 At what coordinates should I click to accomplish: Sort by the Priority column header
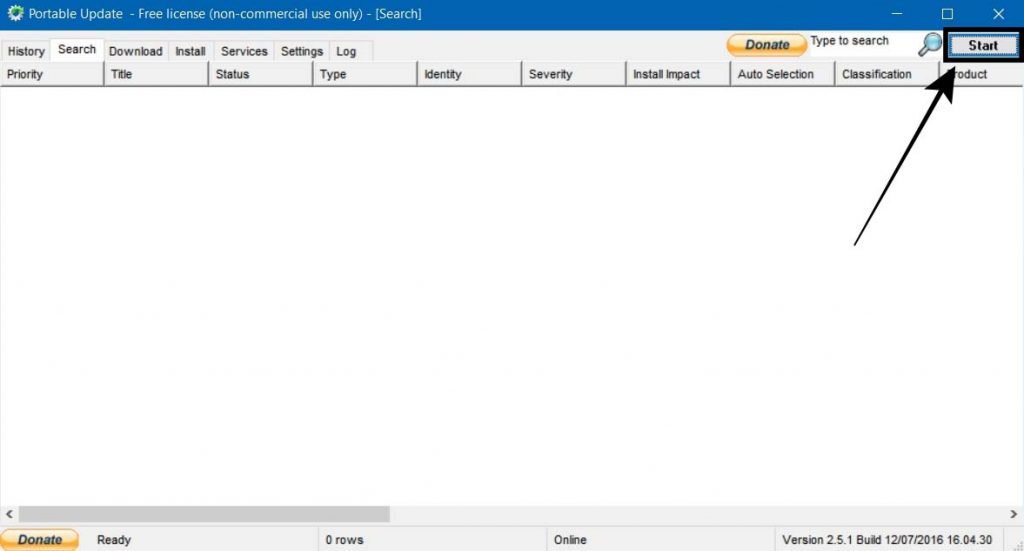(x=52, y=74)
